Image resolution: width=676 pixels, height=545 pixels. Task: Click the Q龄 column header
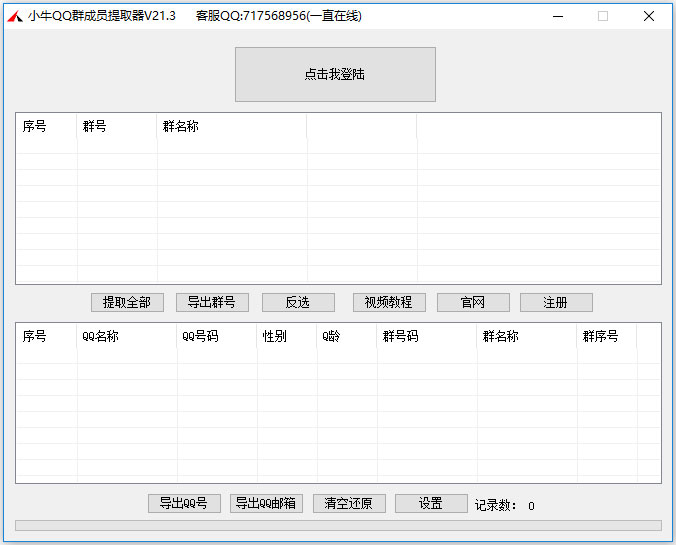347,336
